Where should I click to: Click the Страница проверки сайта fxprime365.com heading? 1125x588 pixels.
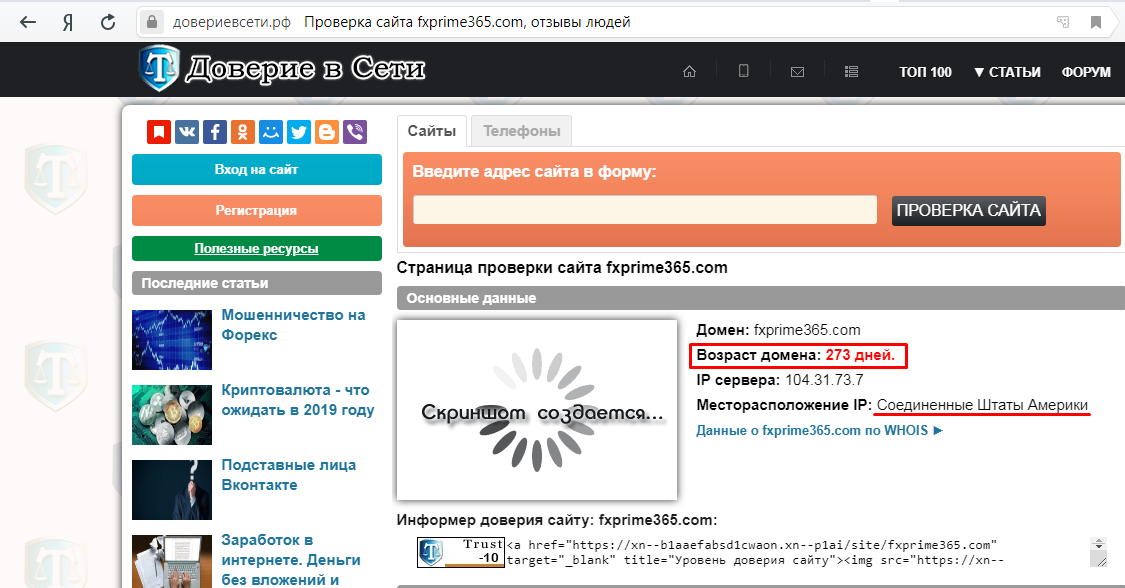click(x=562, y=267)
